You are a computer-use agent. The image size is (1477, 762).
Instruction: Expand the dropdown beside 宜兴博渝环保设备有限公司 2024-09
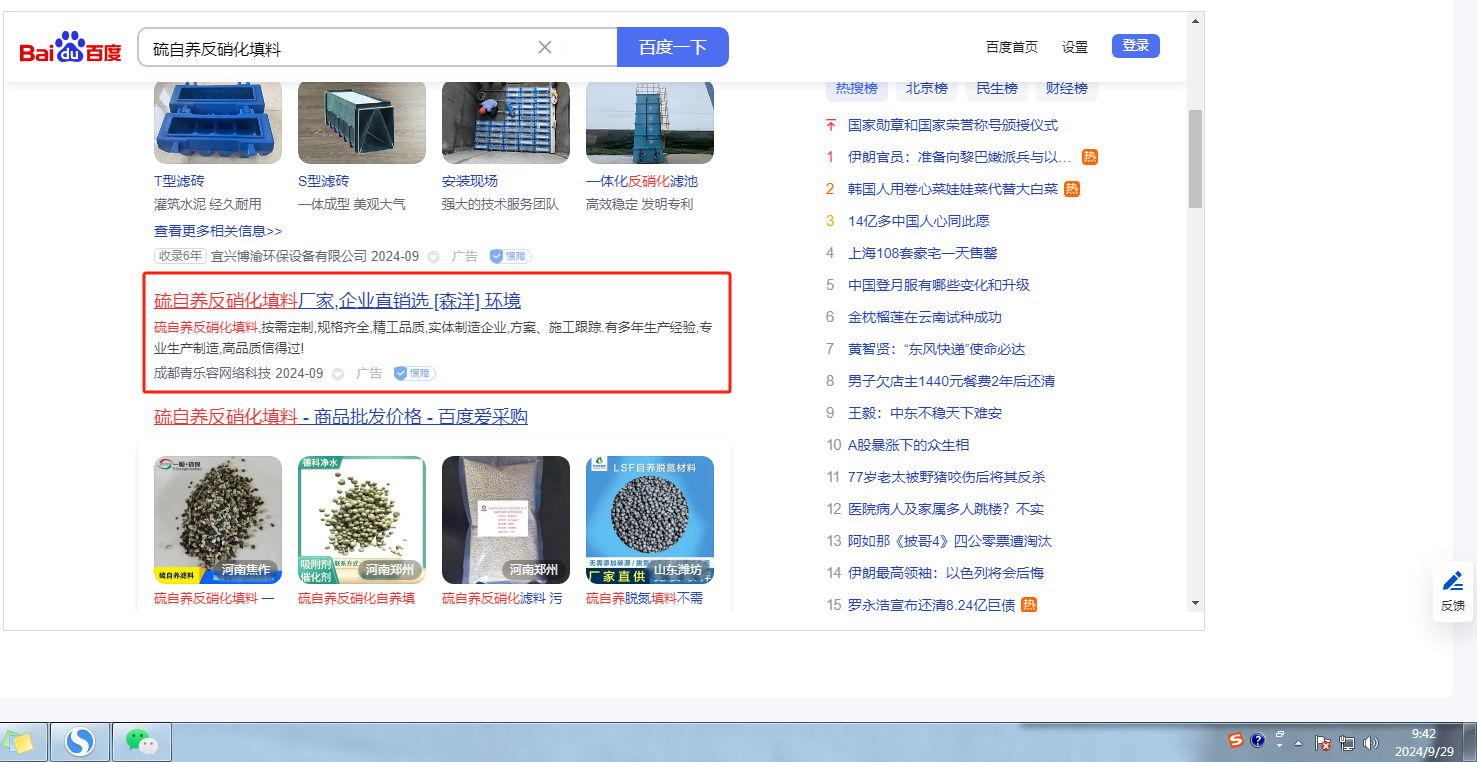coord(433,257)
